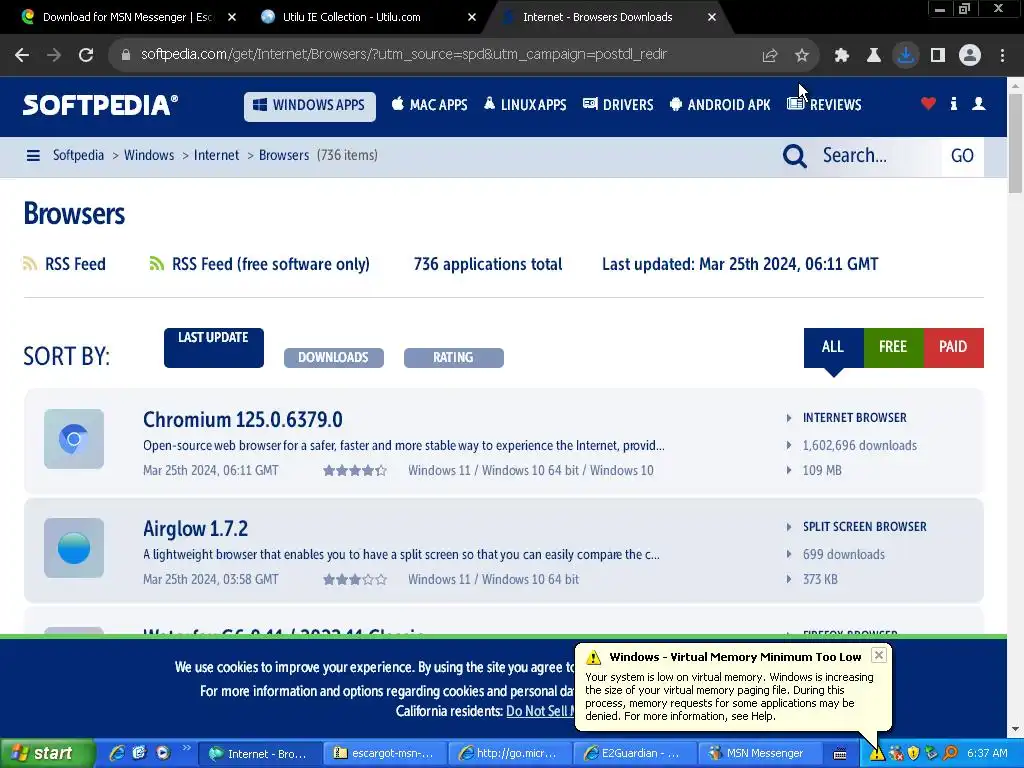Viewport: 1024px width, 768px height.
Task: Click the GO search button
Action: click(962, 156)
